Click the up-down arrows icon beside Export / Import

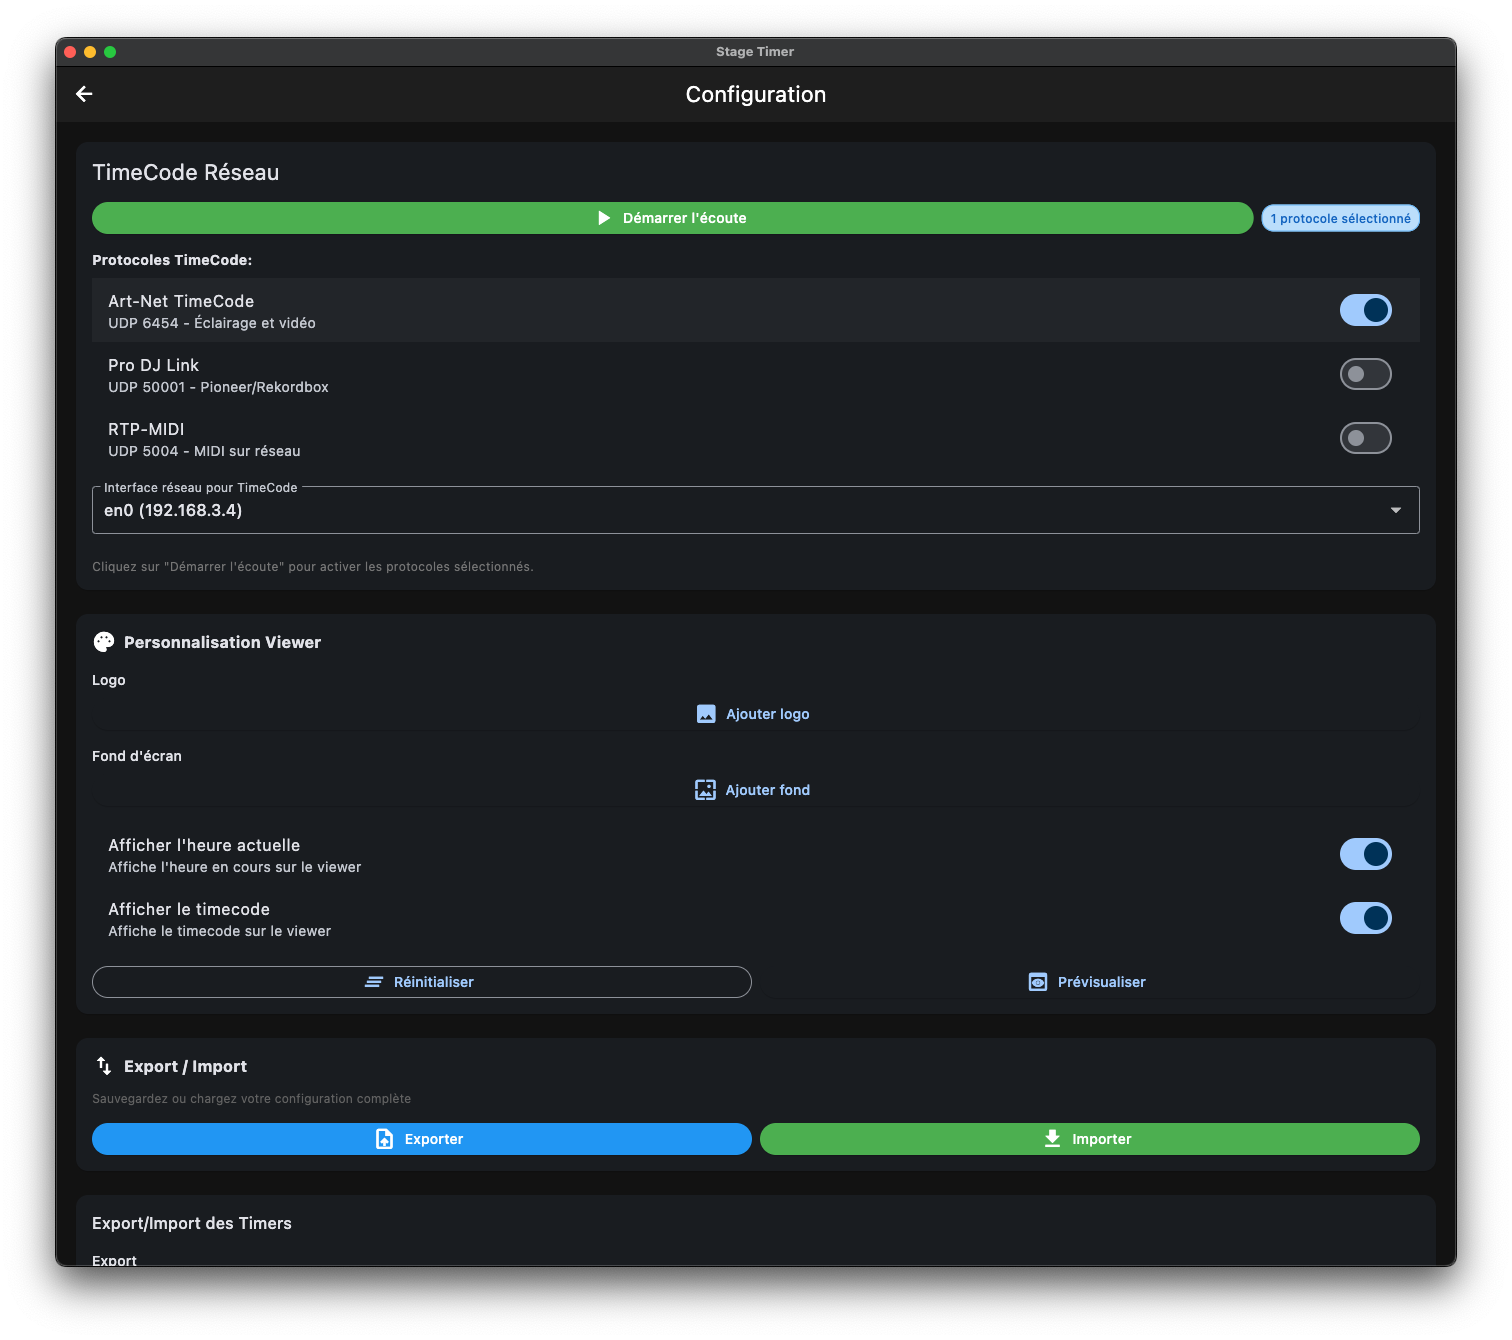[104, 1066]
